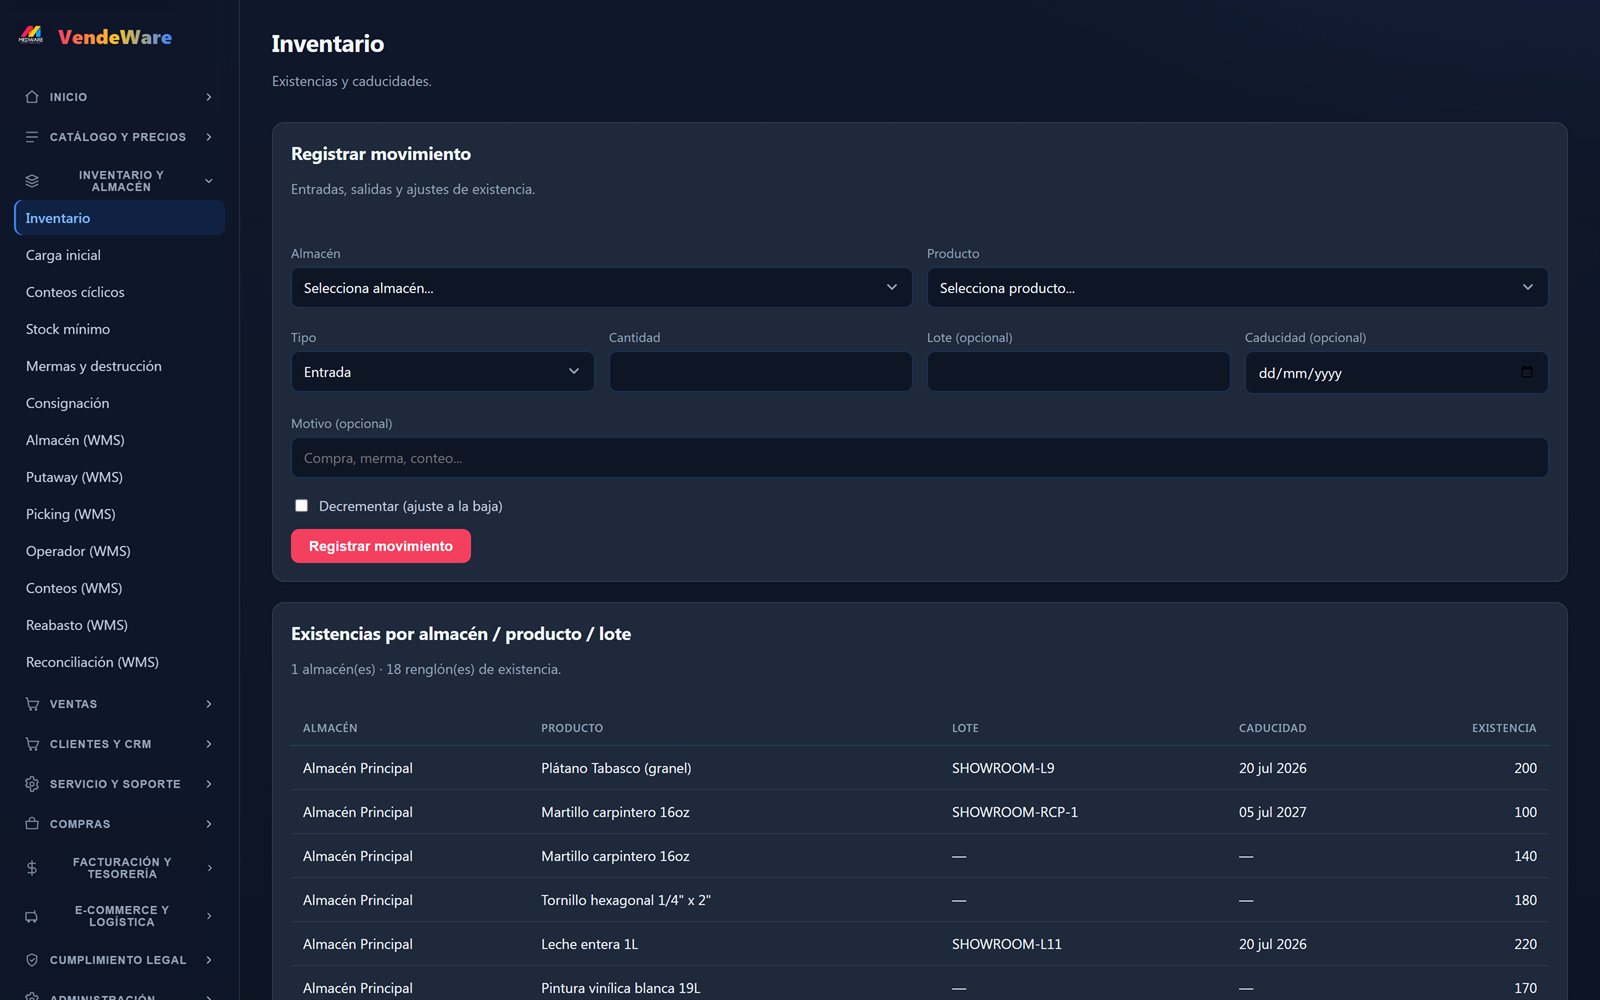The height and width of the screenshot is (1000, 1600).
Task: Expand the Catálogo y Precios chevron
Action: (209, 137)
